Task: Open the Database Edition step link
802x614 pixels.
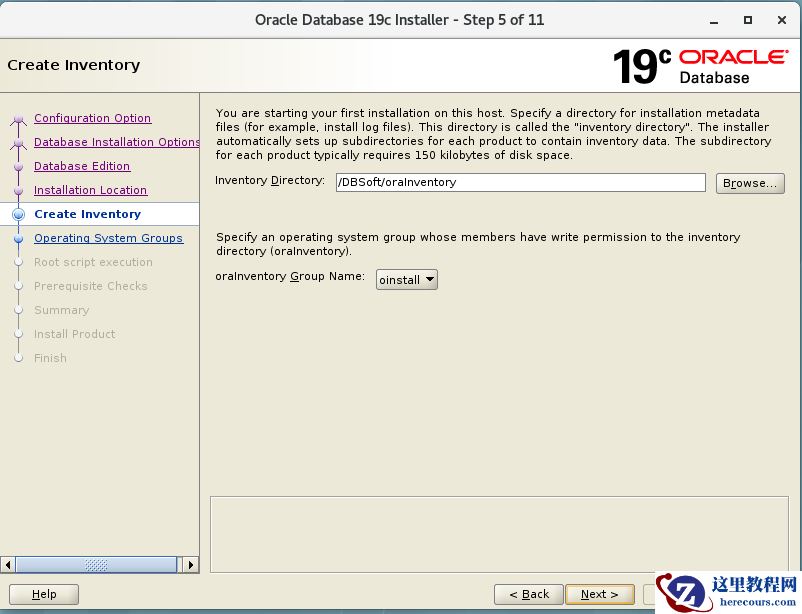Action: (x=82, y=166)
